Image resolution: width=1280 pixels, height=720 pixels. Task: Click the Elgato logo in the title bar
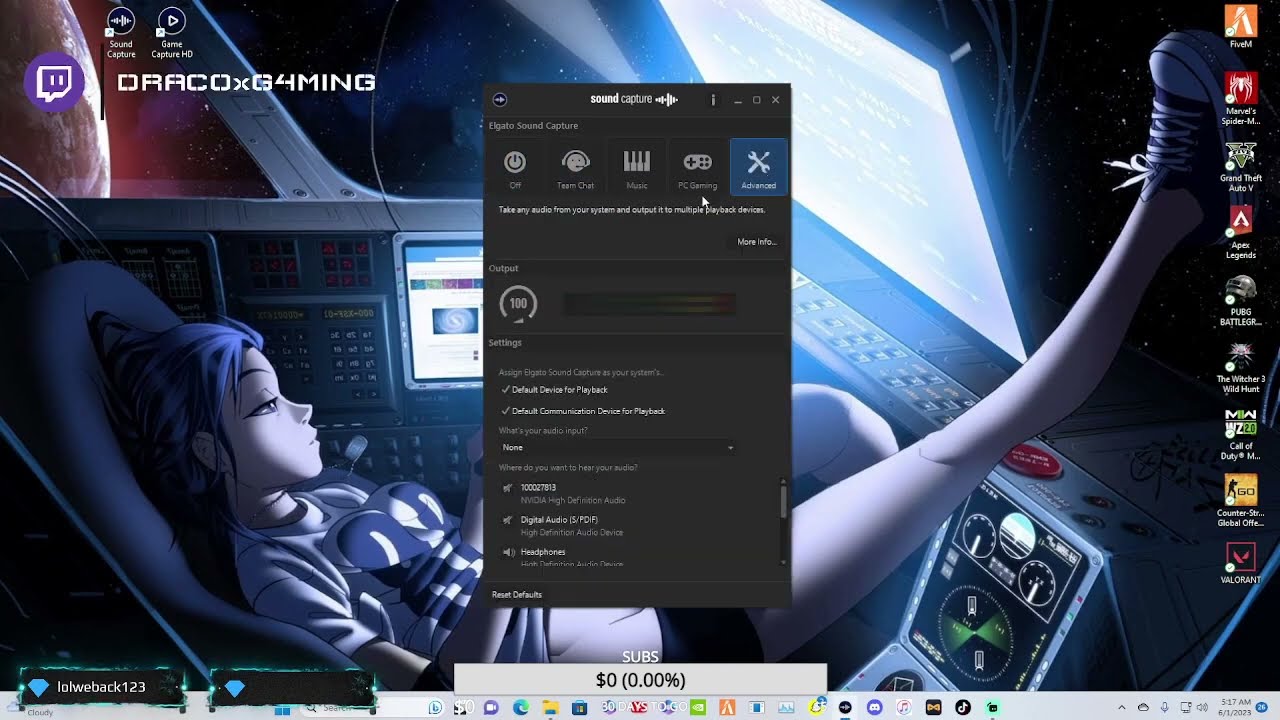coord(500,100)
